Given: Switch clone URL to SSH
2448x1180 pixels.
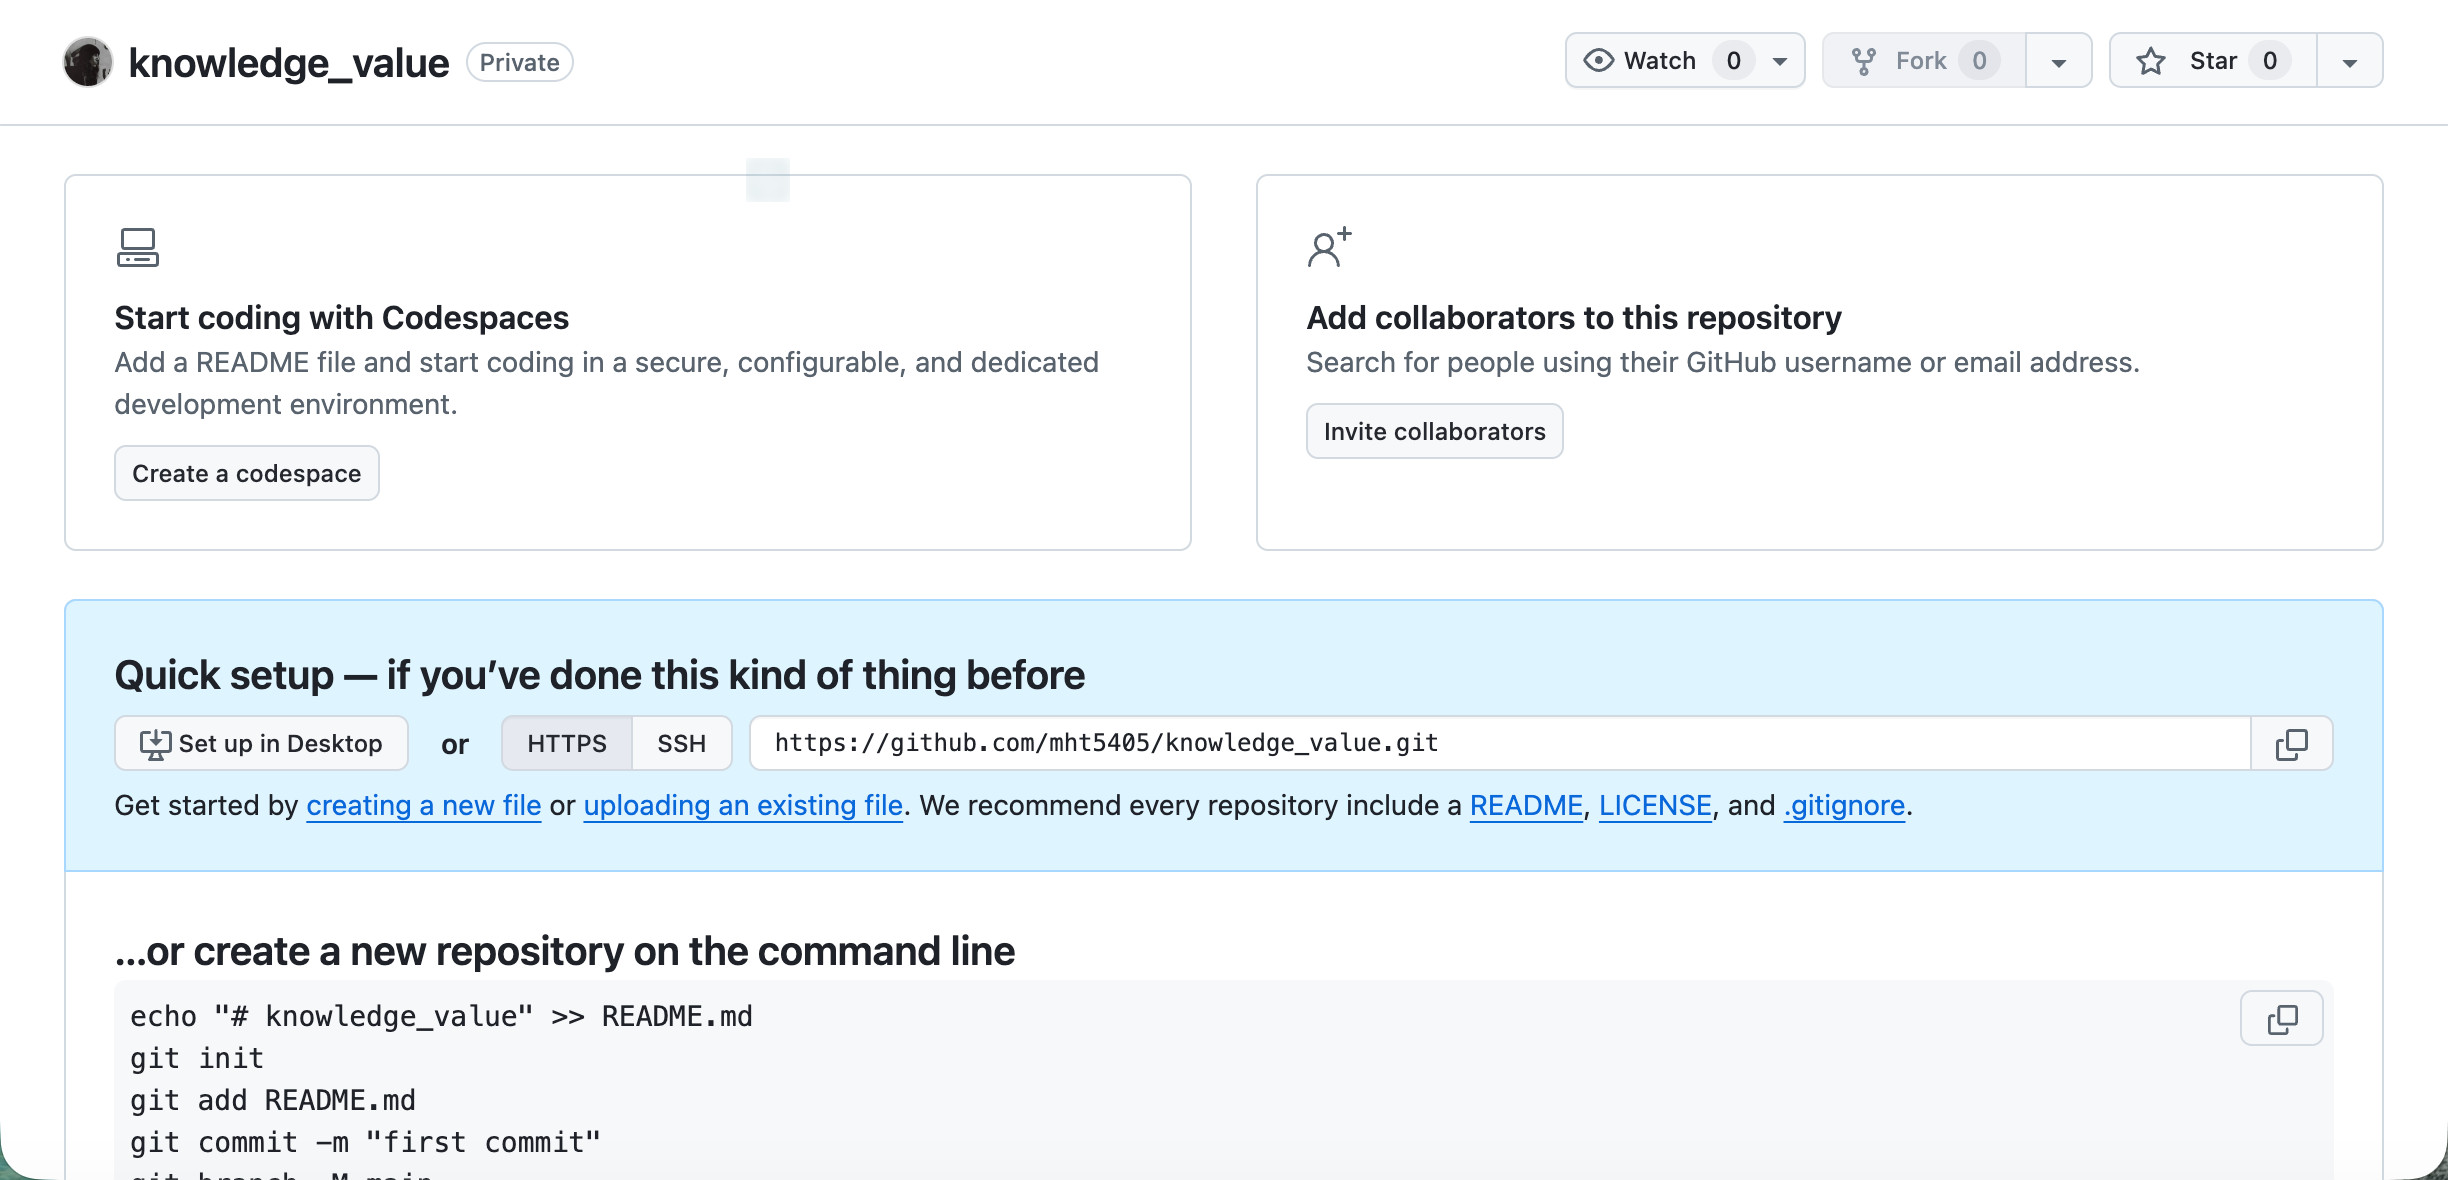Looking at the screenshot, I should pyautogui.click(x=682, y=744).
